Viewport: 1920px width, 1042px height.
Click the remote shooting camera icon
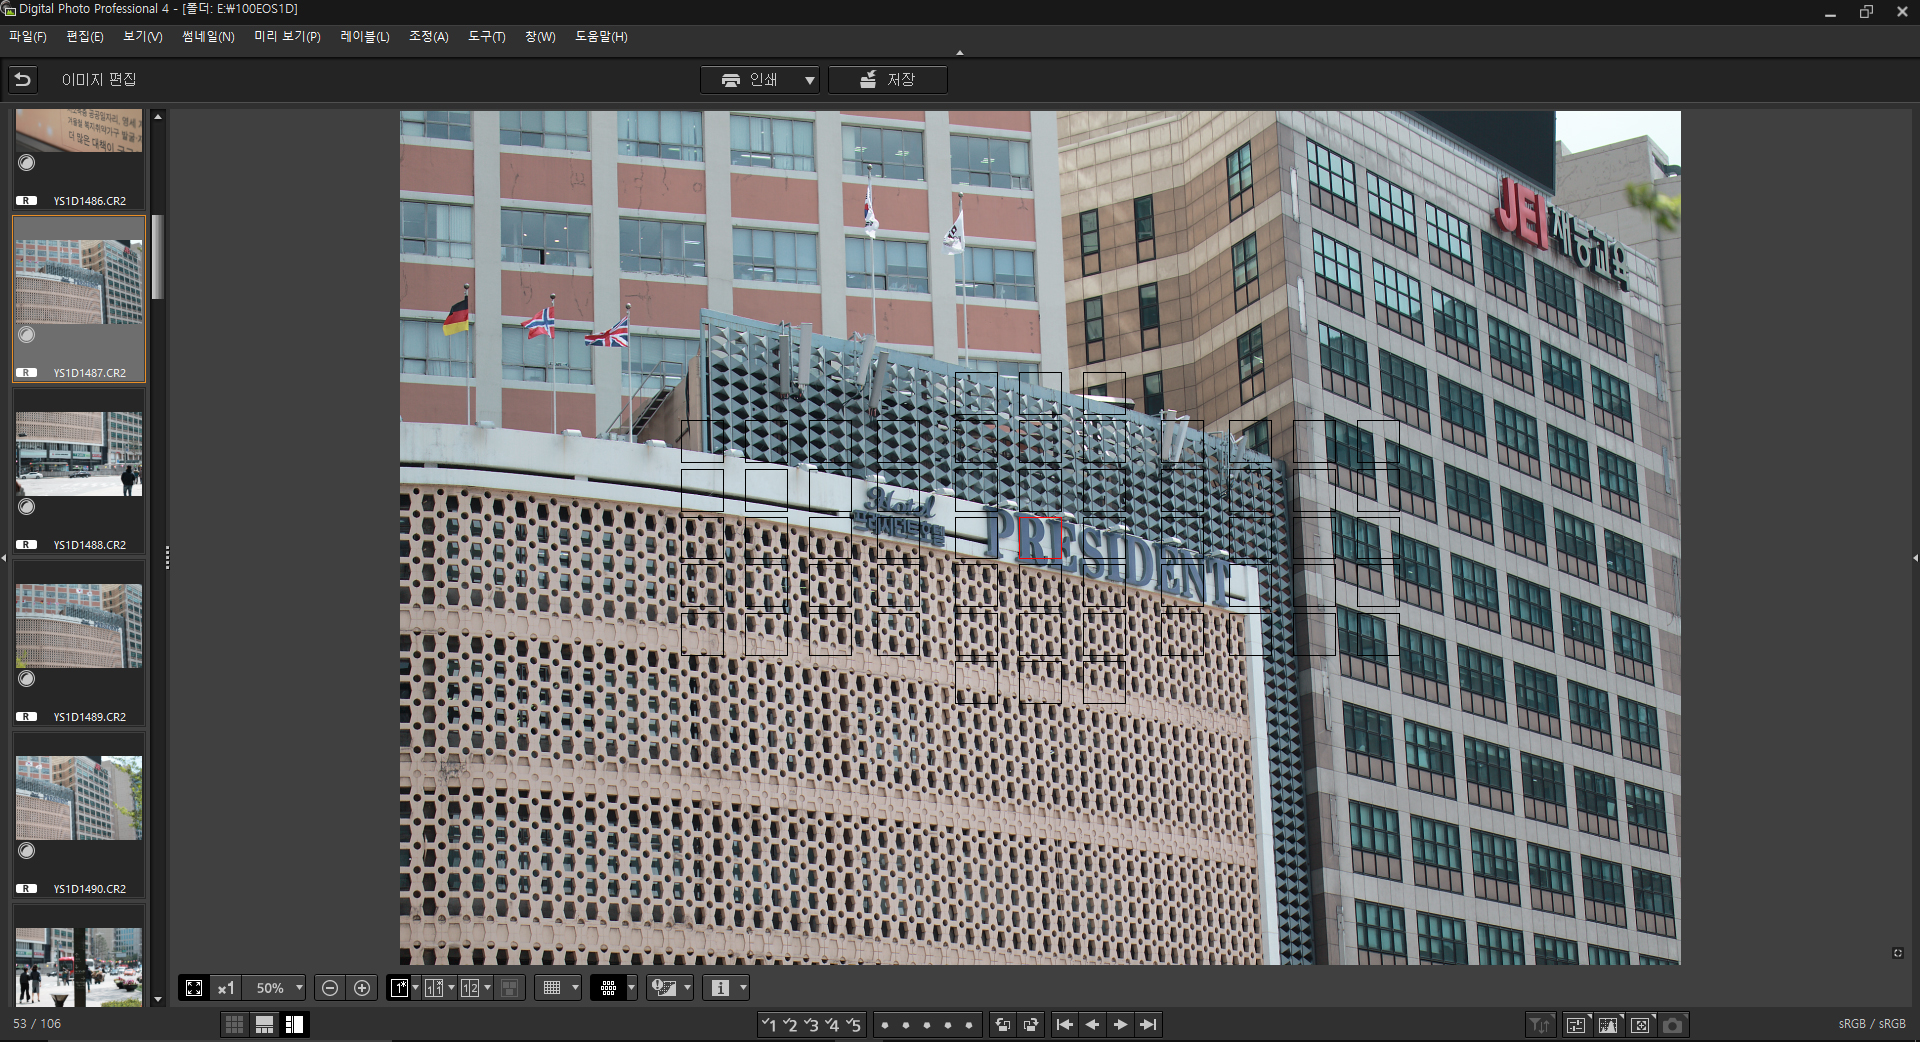pos(1673,1024)
